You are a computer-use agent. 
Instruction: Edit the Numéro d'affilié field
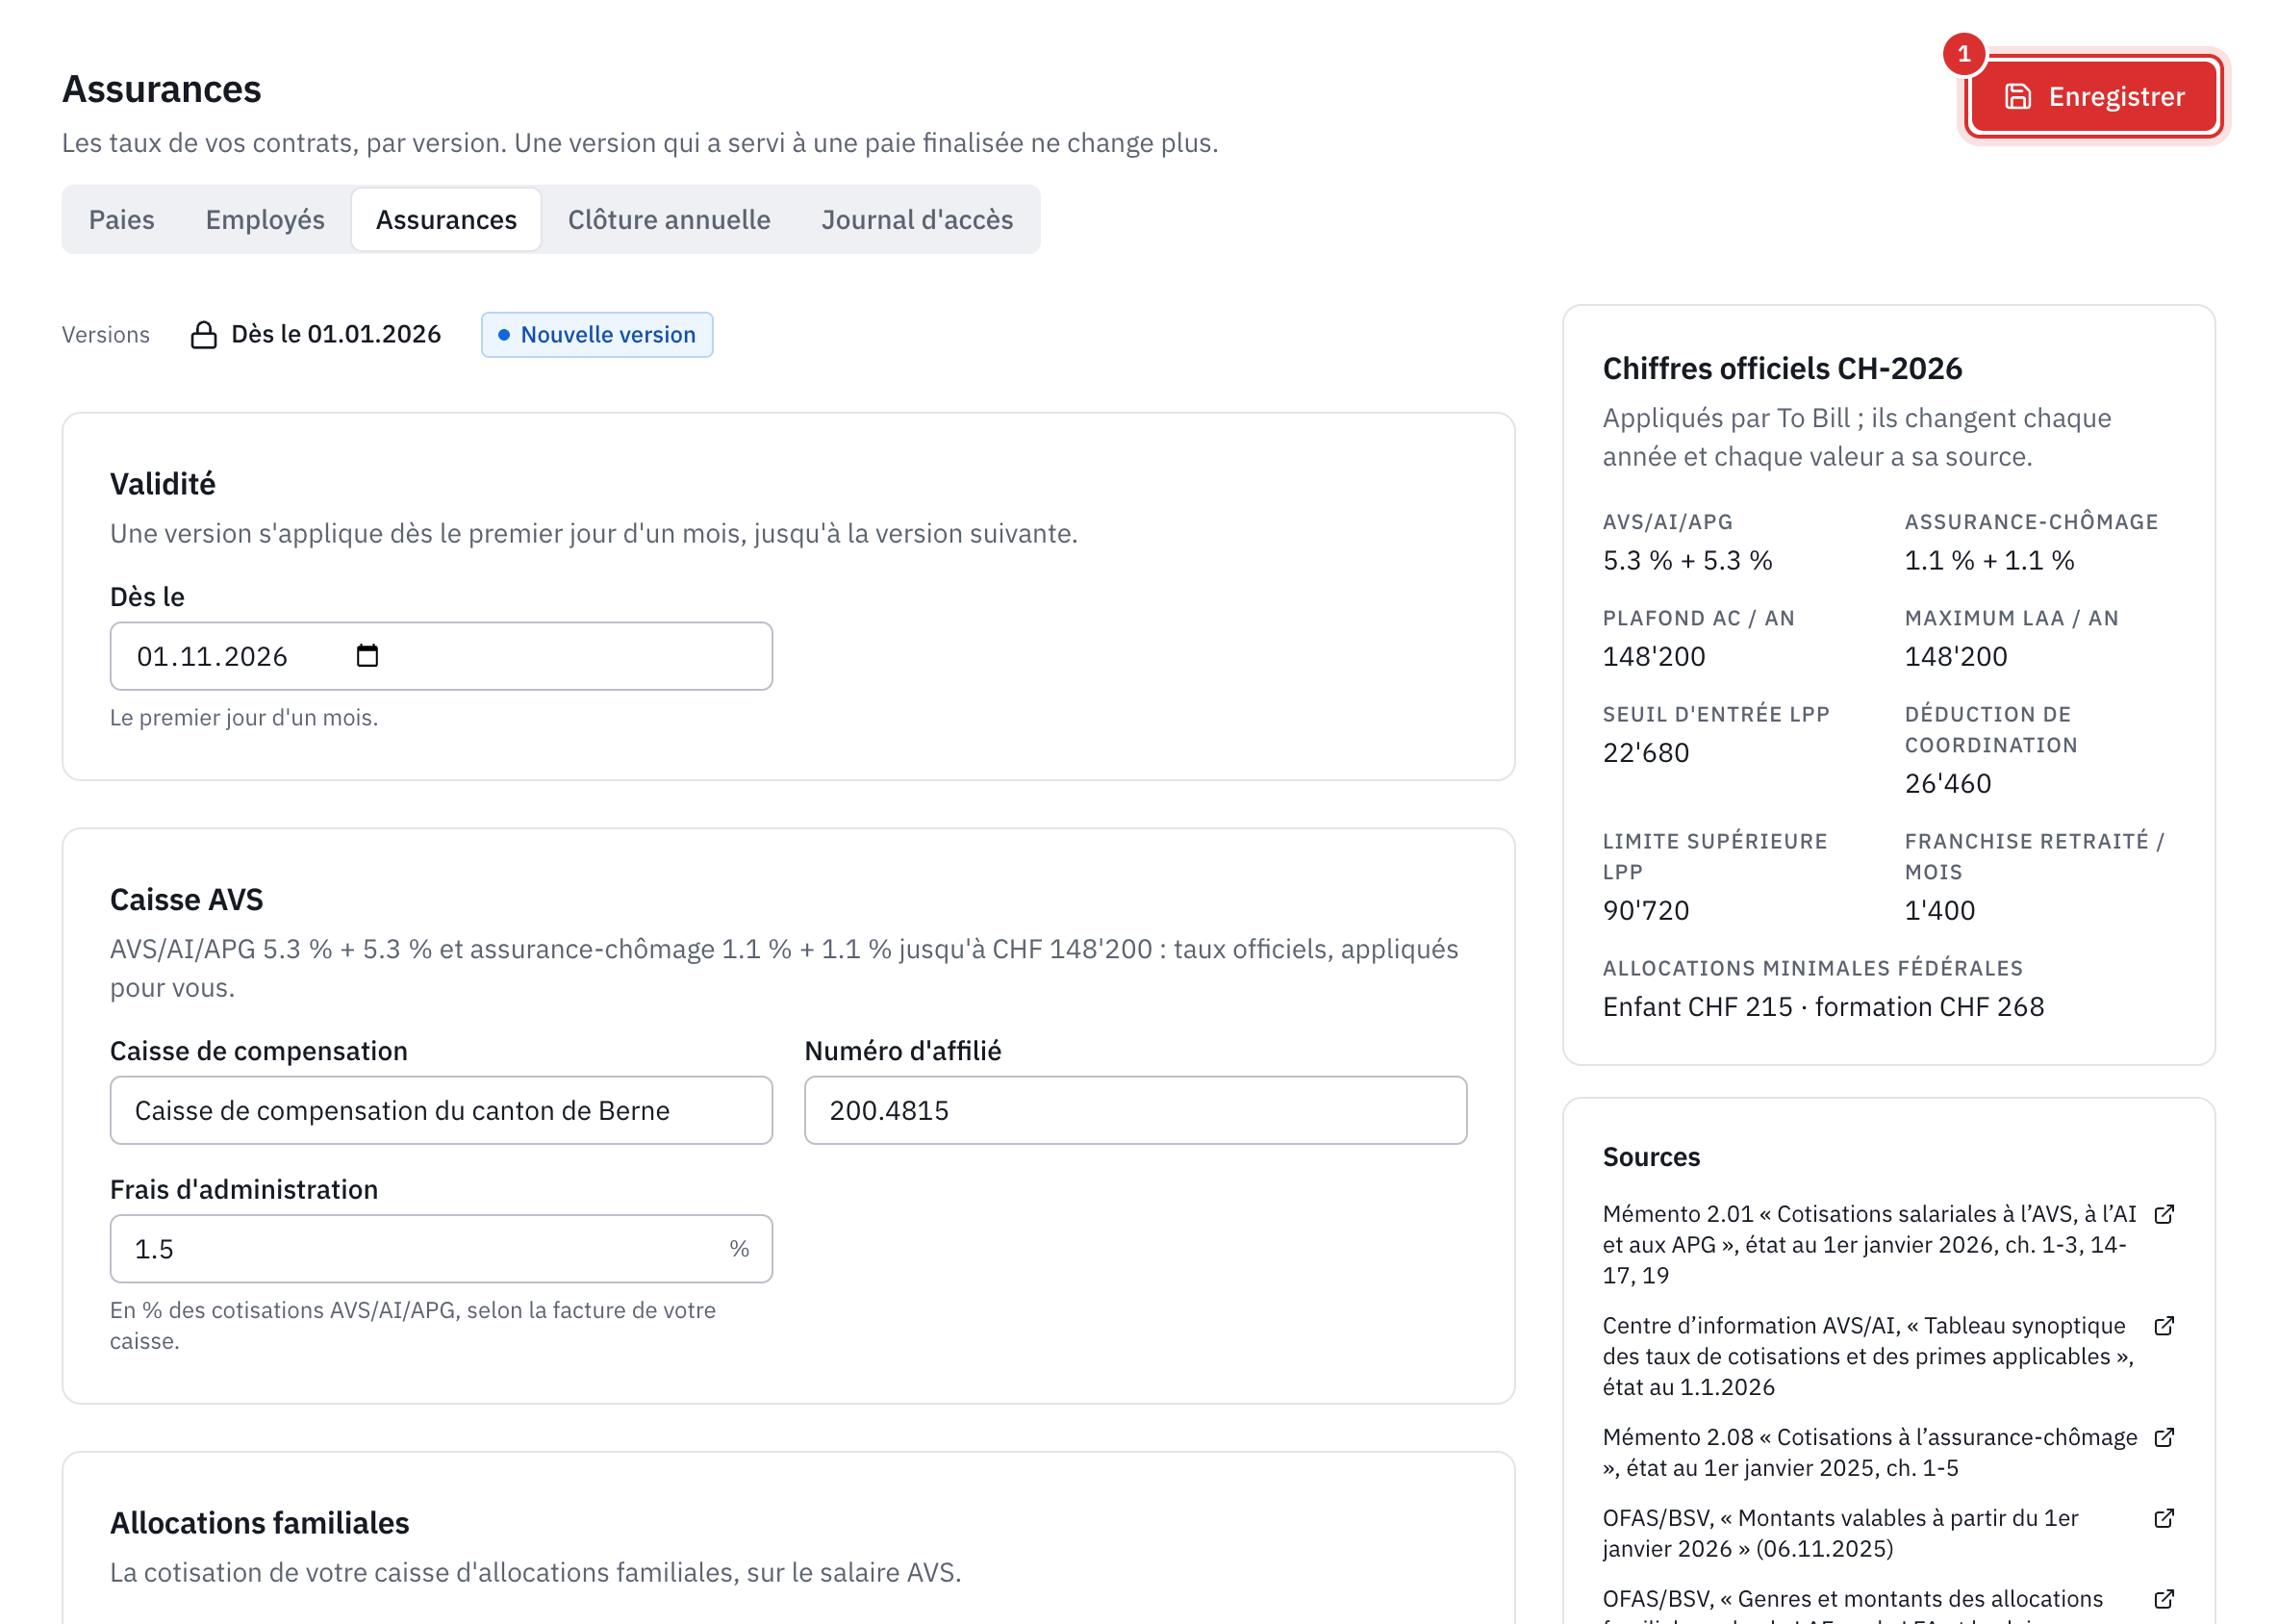pos(1135,1110)
